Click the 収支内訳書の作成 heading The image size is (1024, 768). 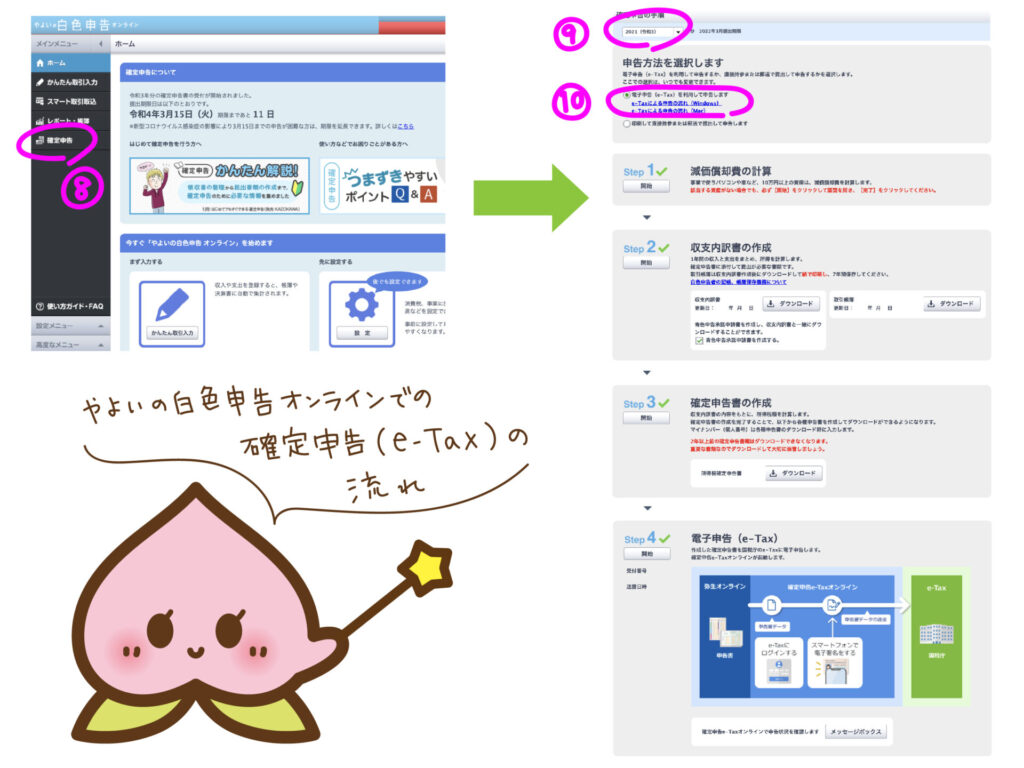(730, 248)
